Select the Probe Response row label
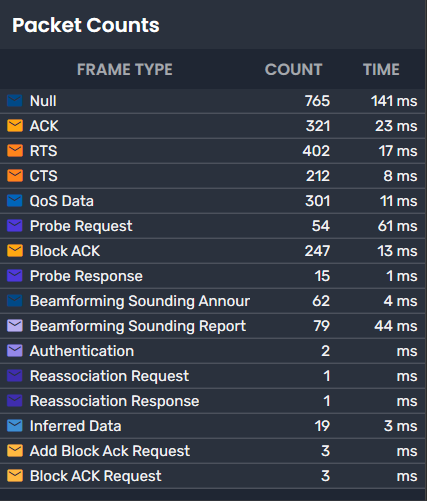Viewport: 427px width, 501px height. coord(86,276)
